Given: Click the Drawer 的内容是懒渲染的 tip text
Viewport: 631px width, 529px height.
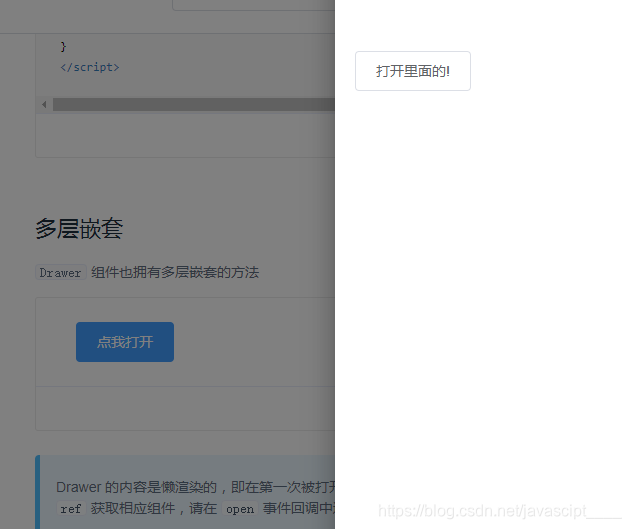Looking at the screenshot, I should 136,487.
